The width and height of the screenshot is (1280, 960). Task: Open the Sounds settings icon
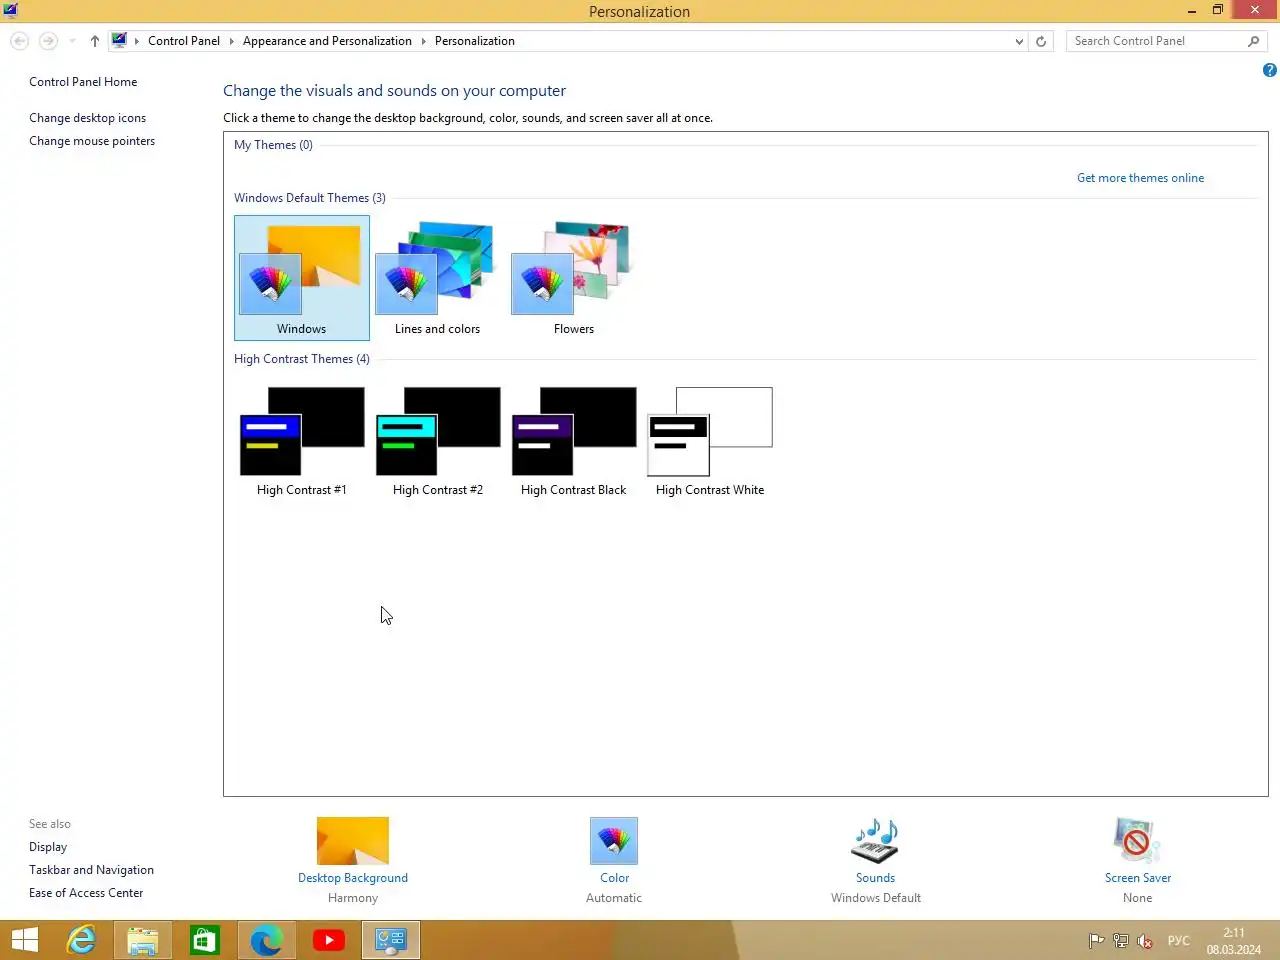[875, 841]
